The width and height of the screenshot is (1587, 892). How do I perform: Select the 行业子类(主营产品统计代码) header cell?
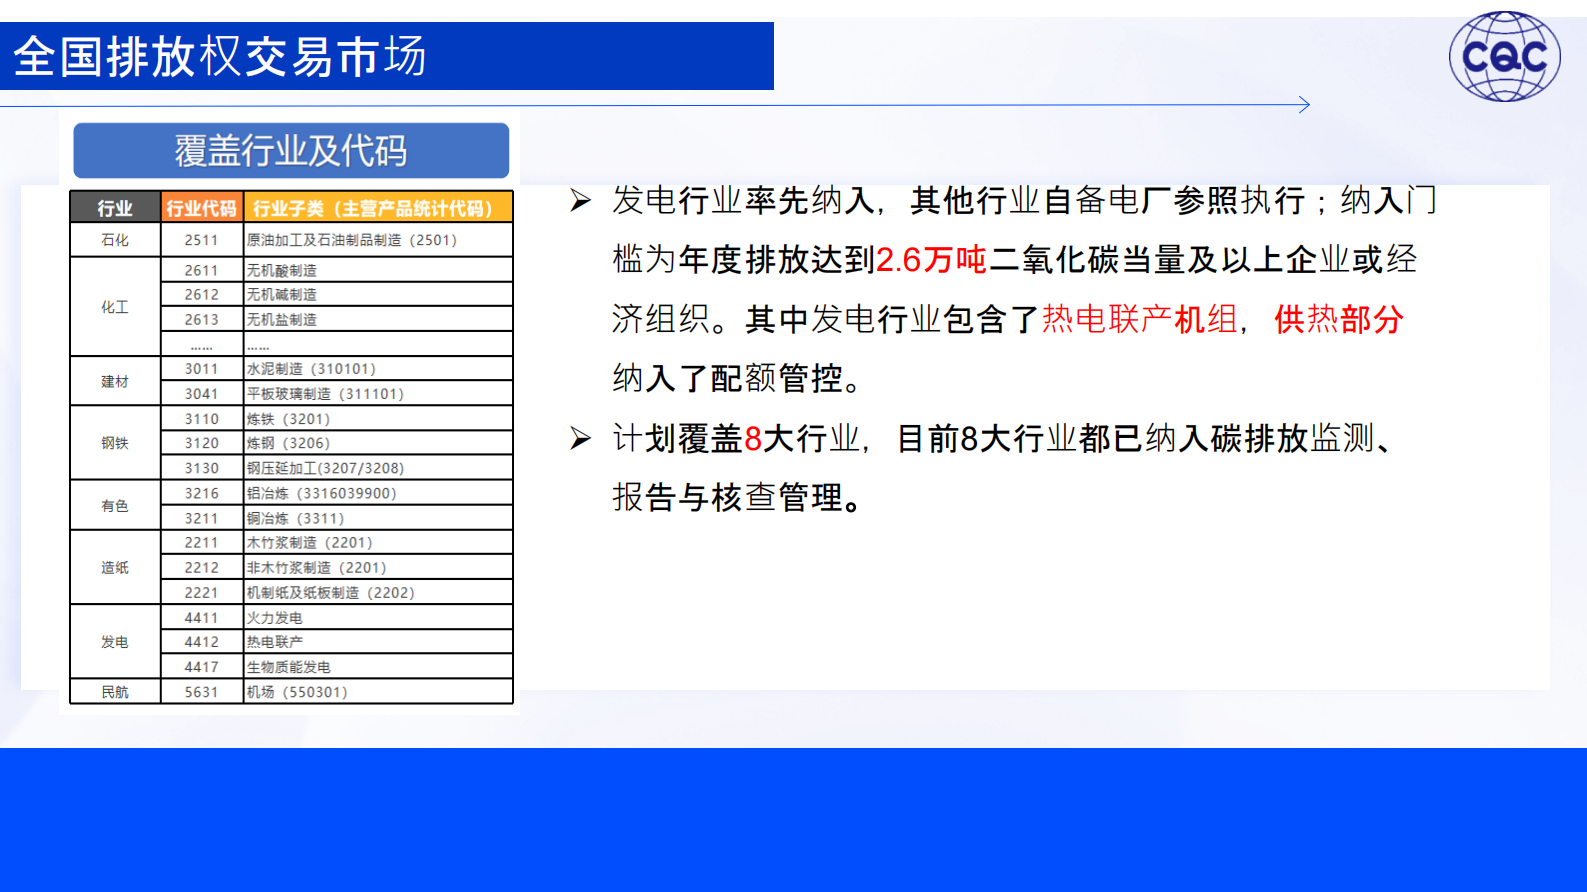coord(378,208)
